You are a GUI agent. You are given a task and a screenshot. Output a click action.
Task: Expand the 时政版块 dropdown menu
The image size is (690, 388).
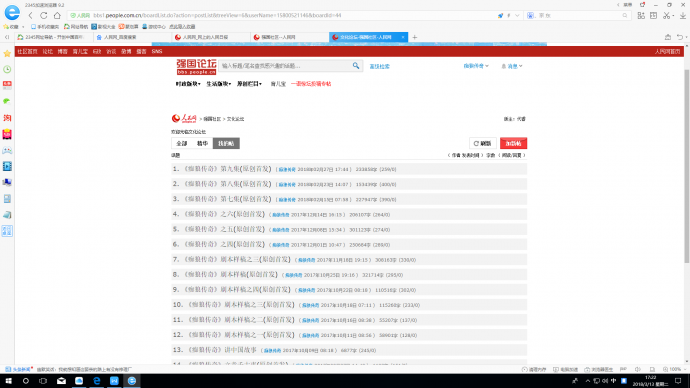click(188, 84)
